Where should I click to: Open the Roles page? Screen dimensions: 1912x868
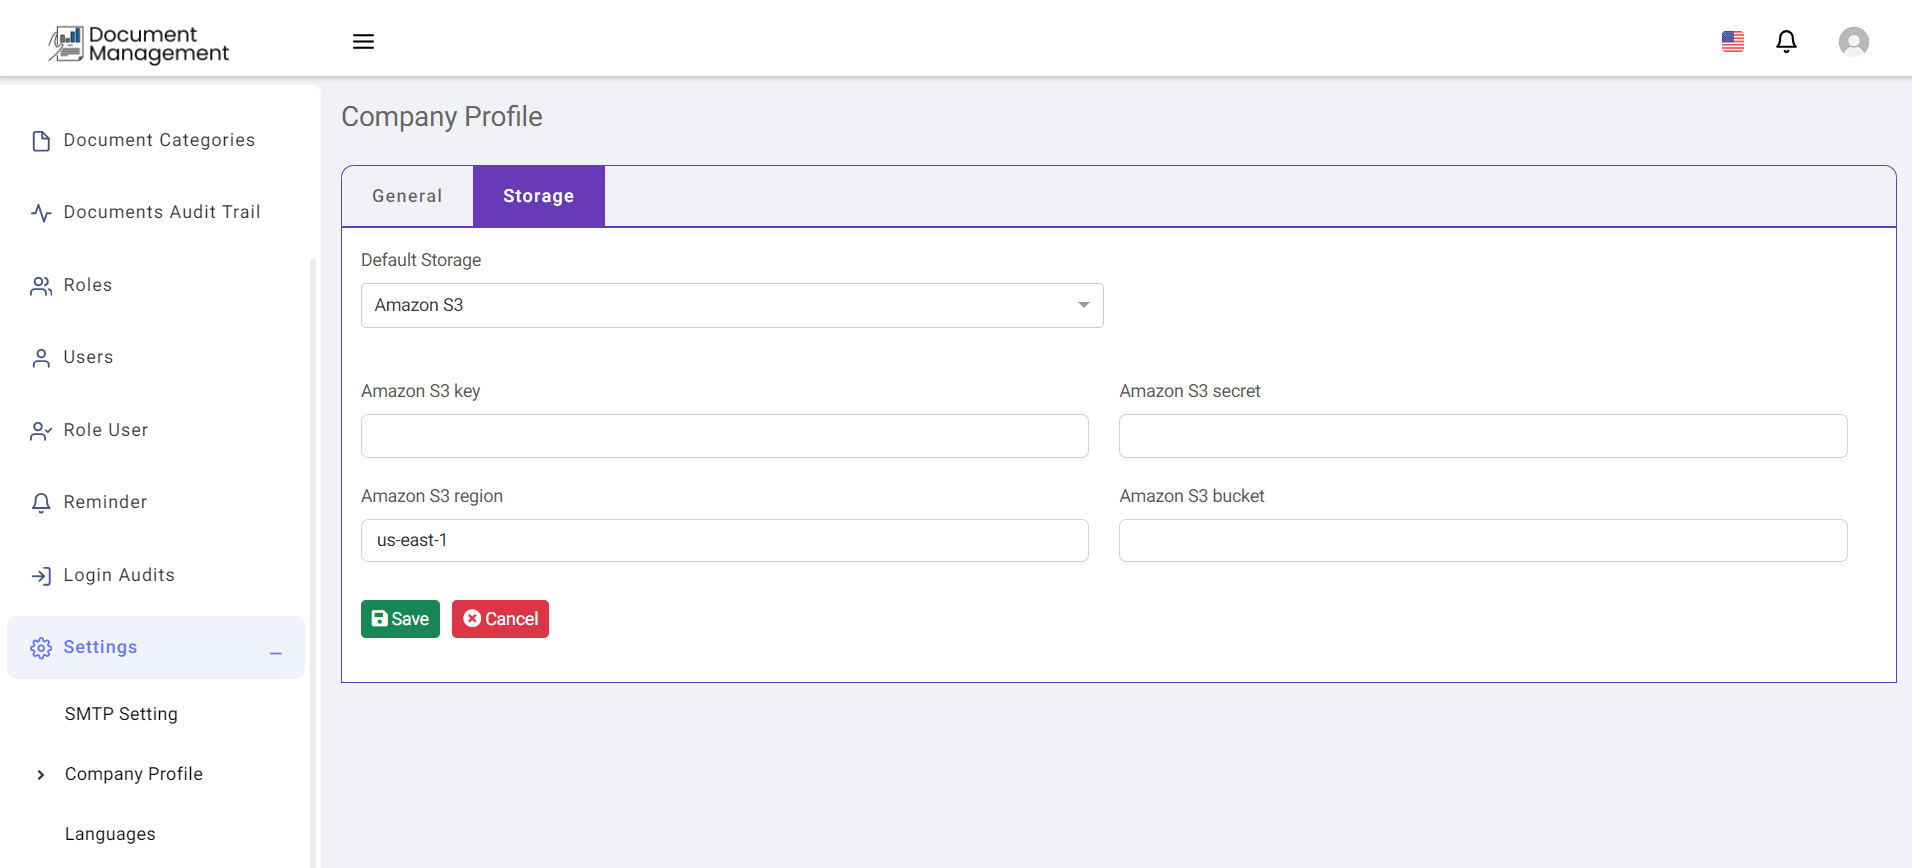[x=87, y=285]
